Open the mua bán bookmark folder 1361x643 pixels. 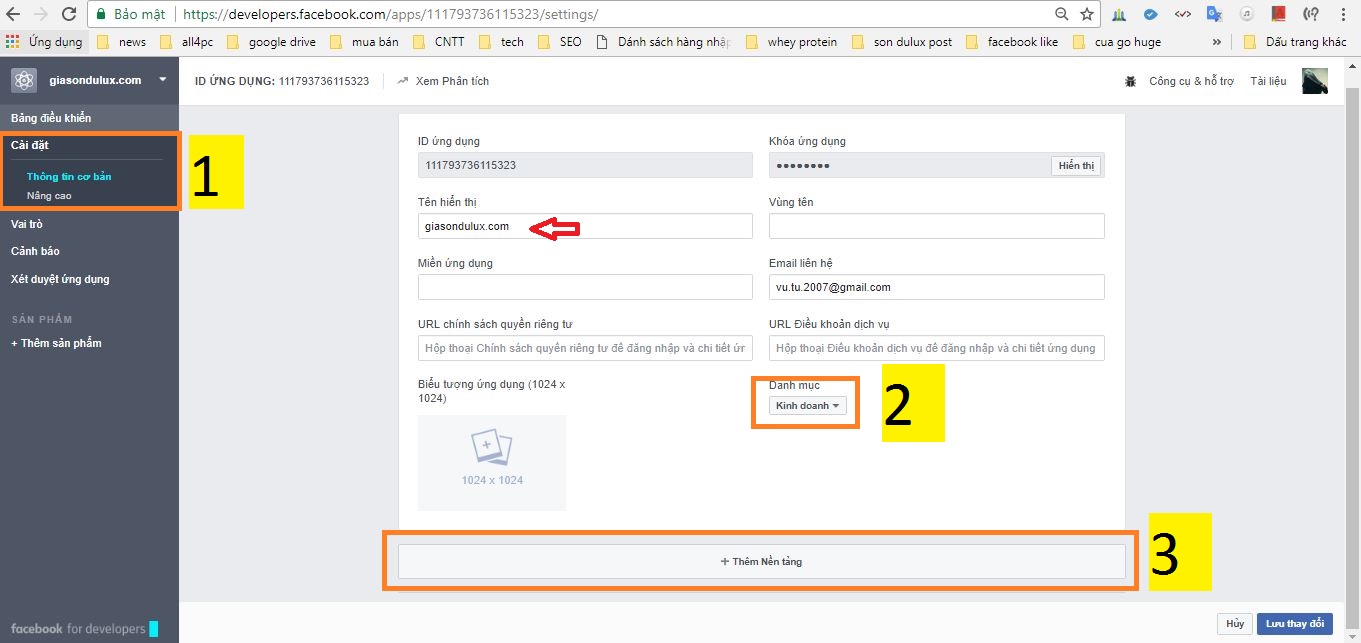coord(365,42)
